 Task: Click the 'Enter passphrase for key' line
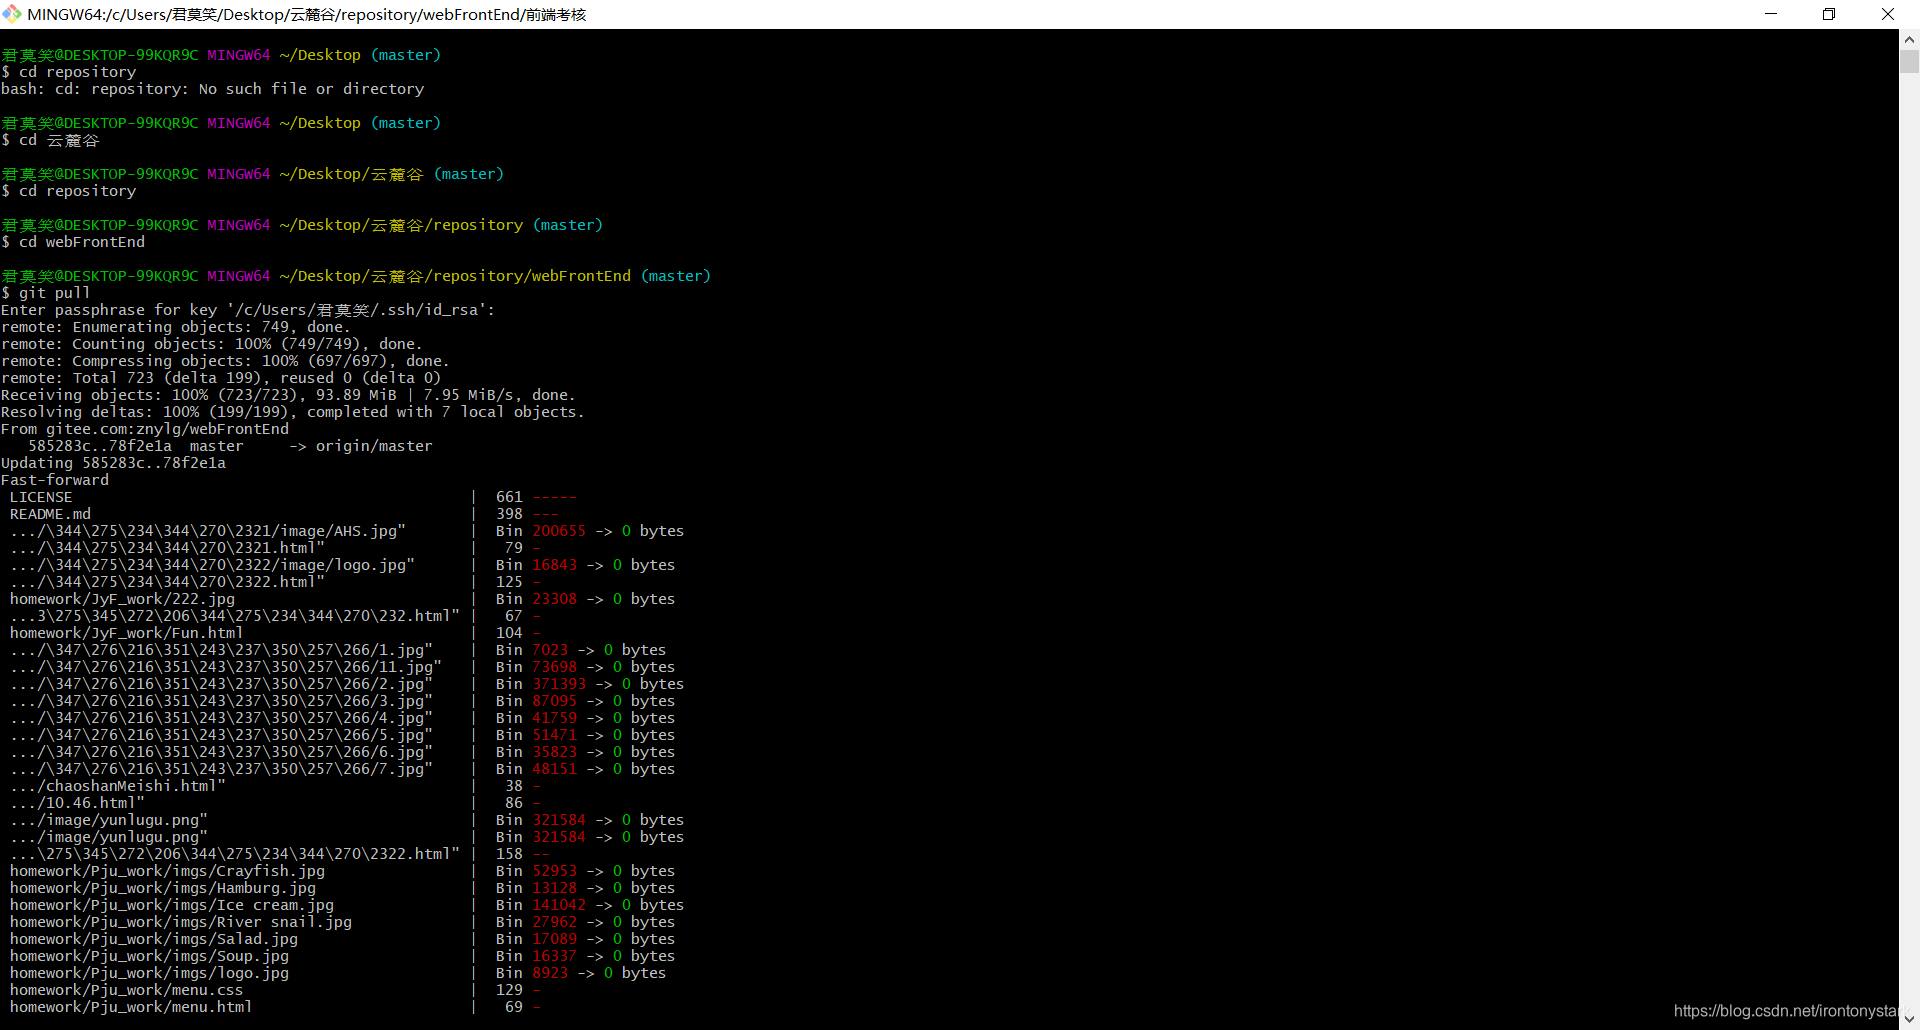248,310
